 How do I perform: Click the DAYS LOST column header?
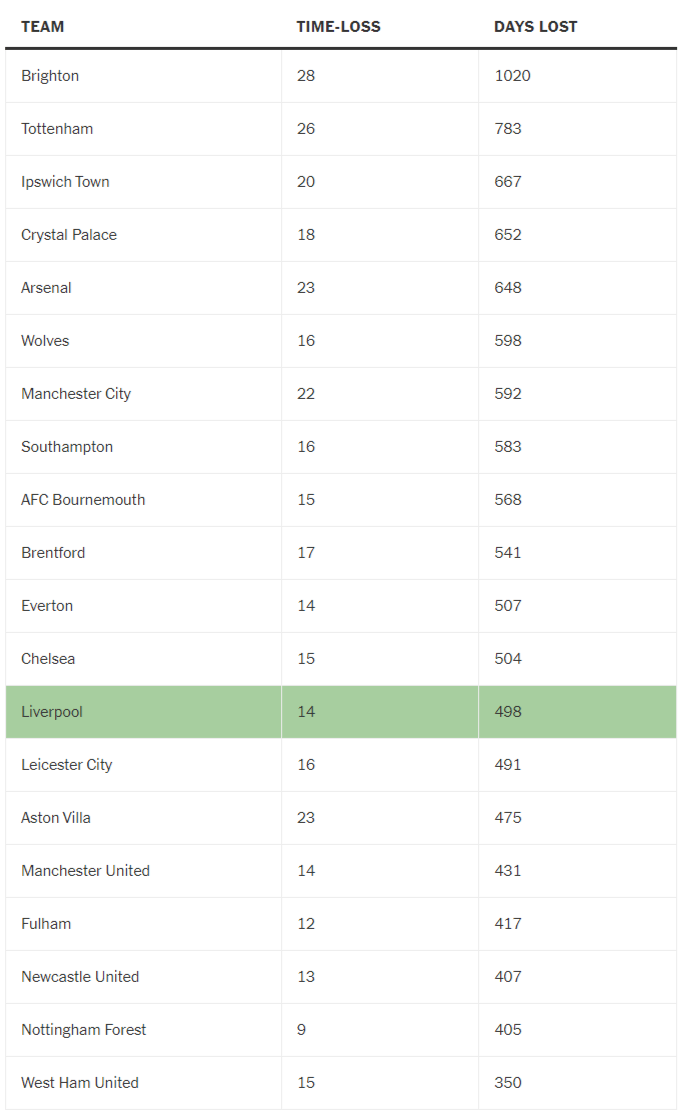coord(535,27)
